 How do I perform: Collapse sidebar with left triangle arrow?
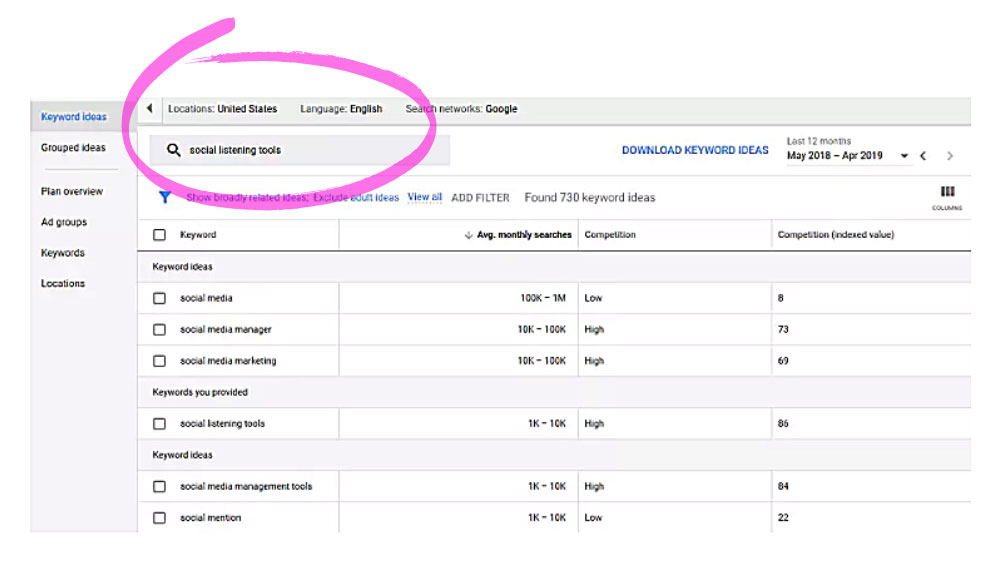pos(150,109)
